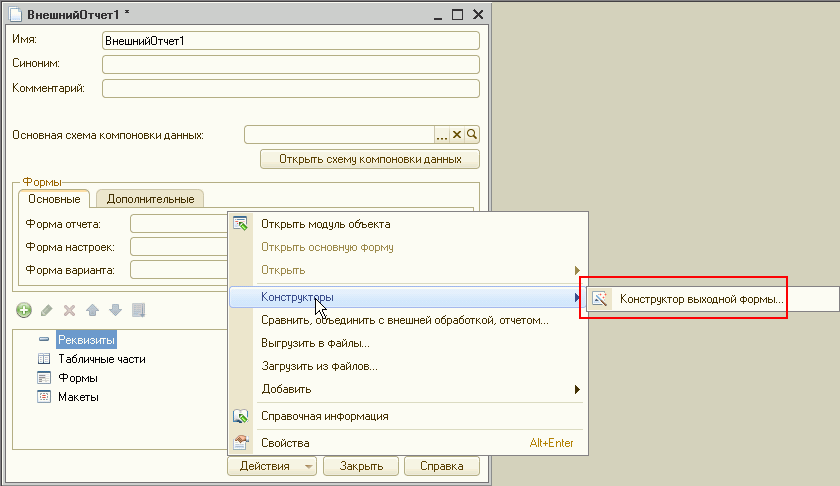Select Формы in the object tree
Viewport: 840px width, 486px height.
[x=78, y=378]
